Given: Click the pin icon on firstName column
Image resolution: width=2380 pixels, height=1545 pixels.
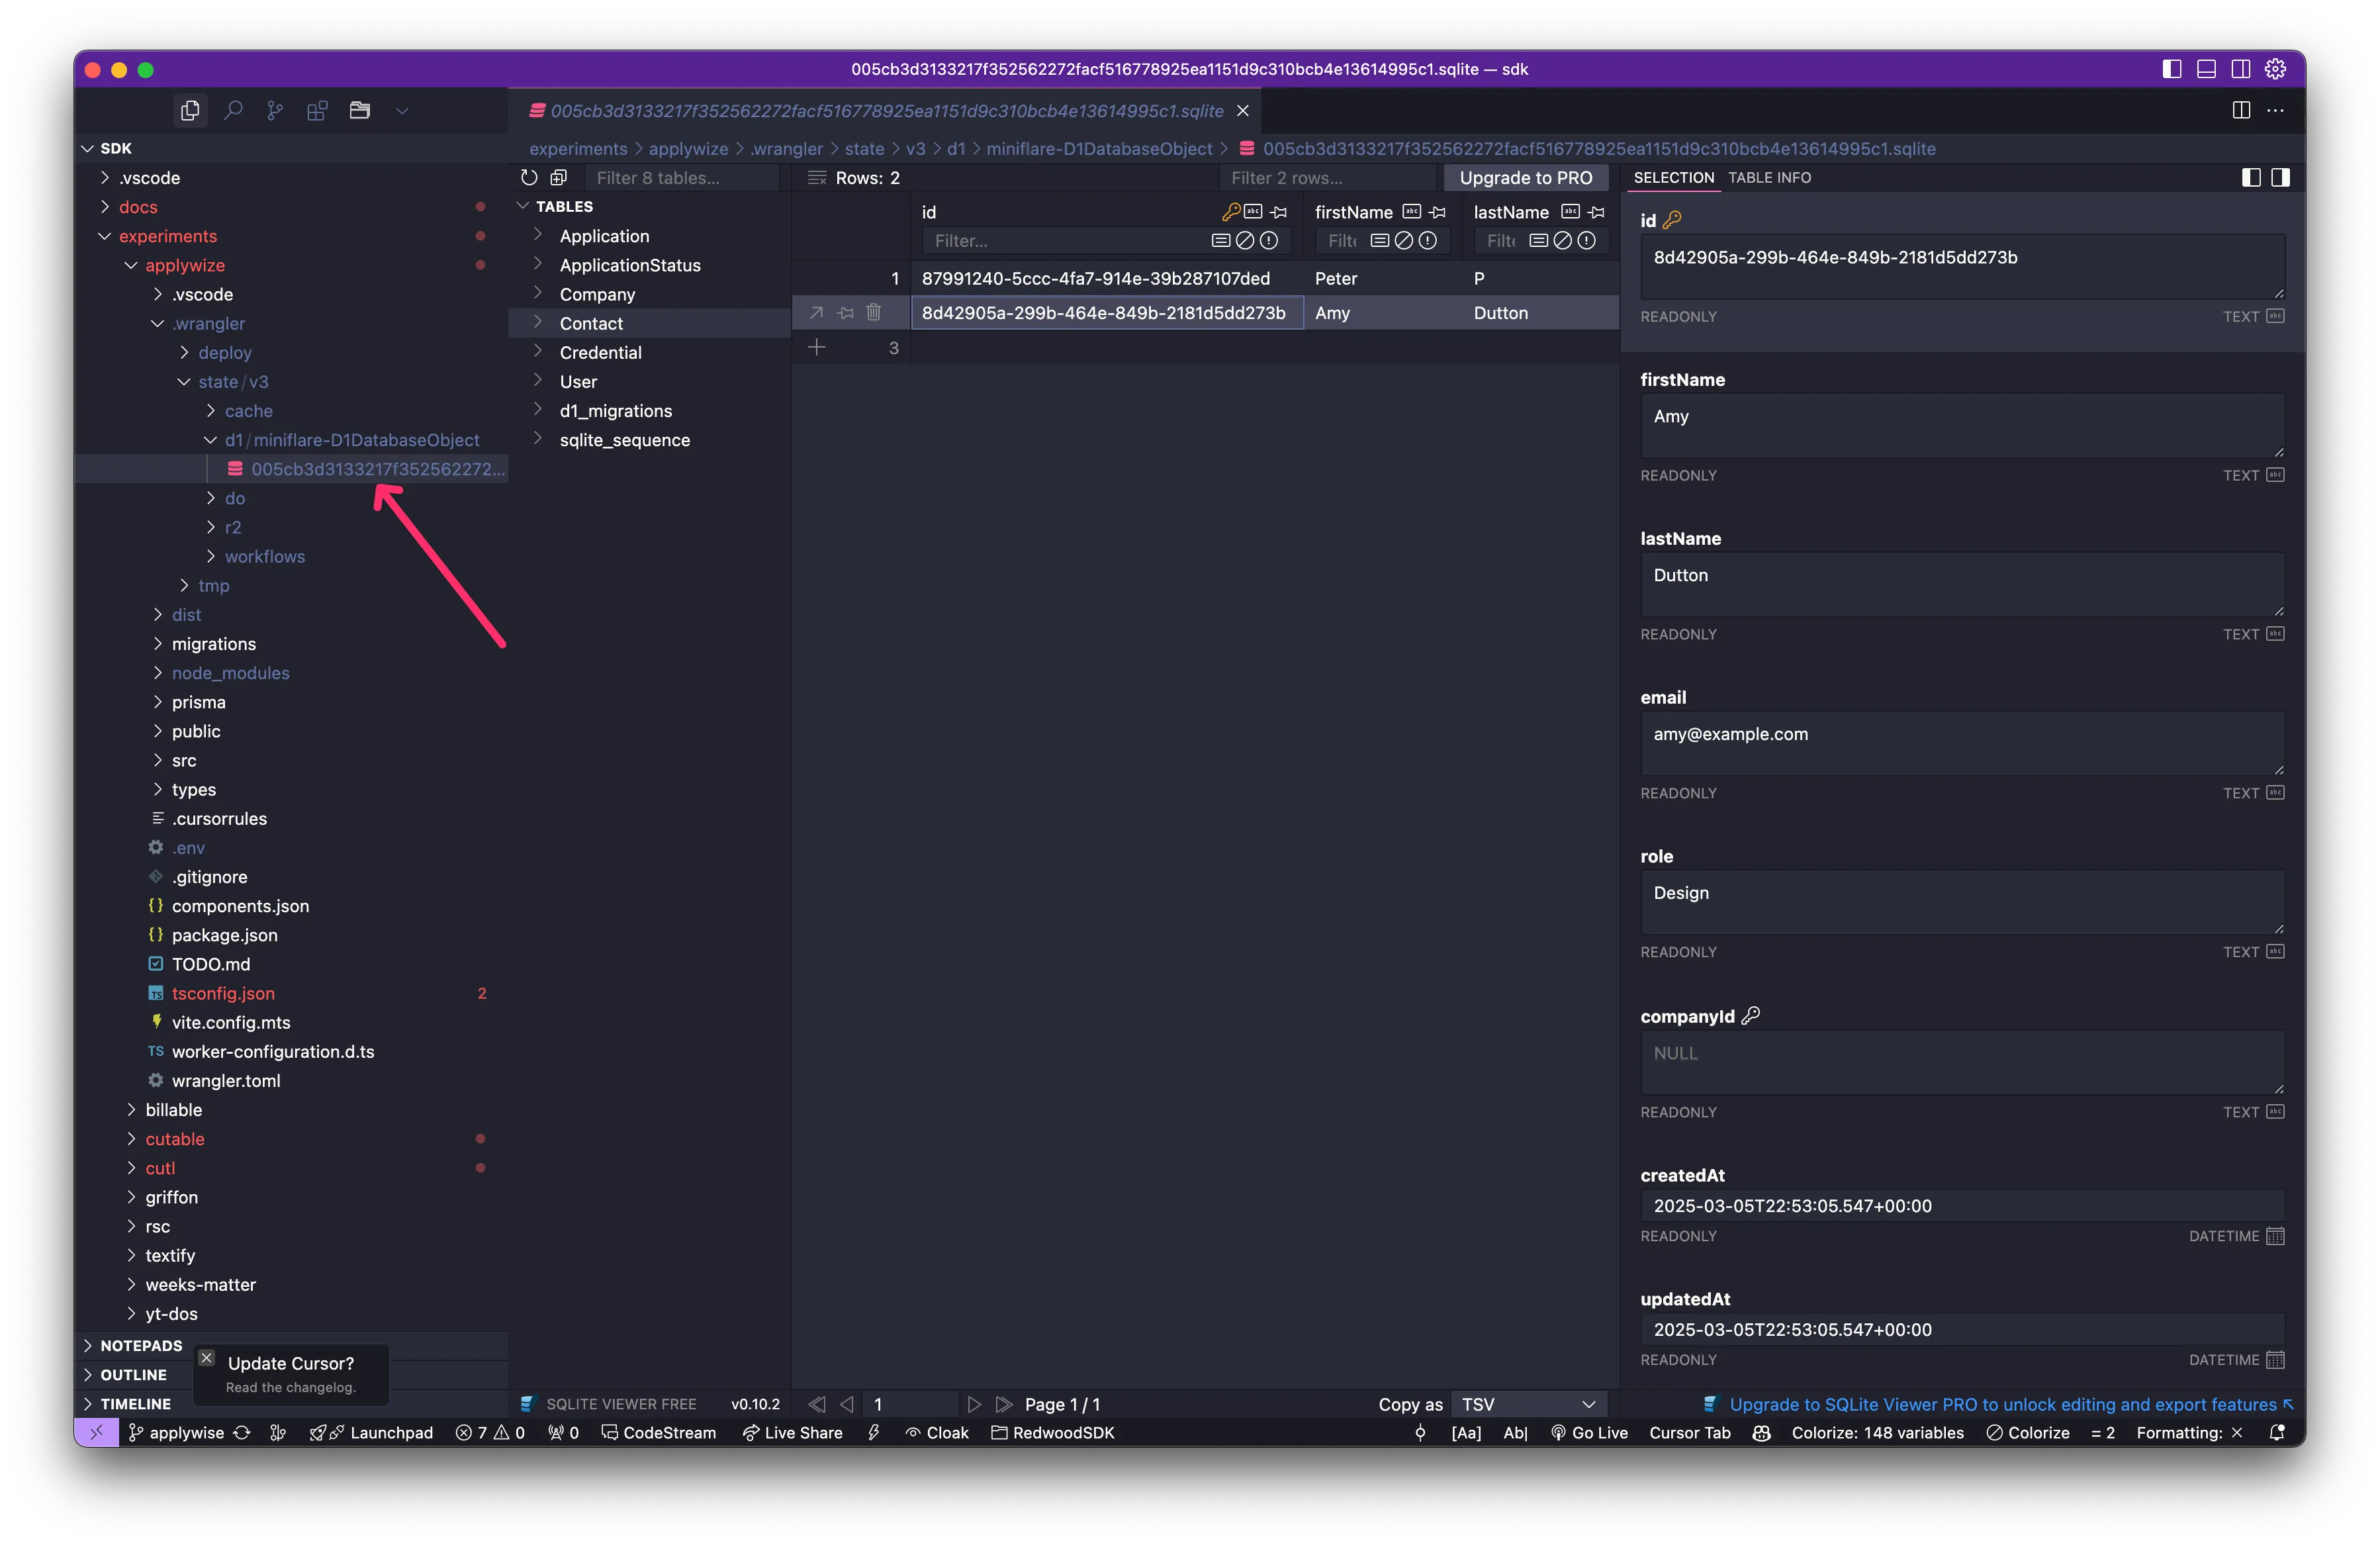Looking at the screenshot, I should 1438,212.
